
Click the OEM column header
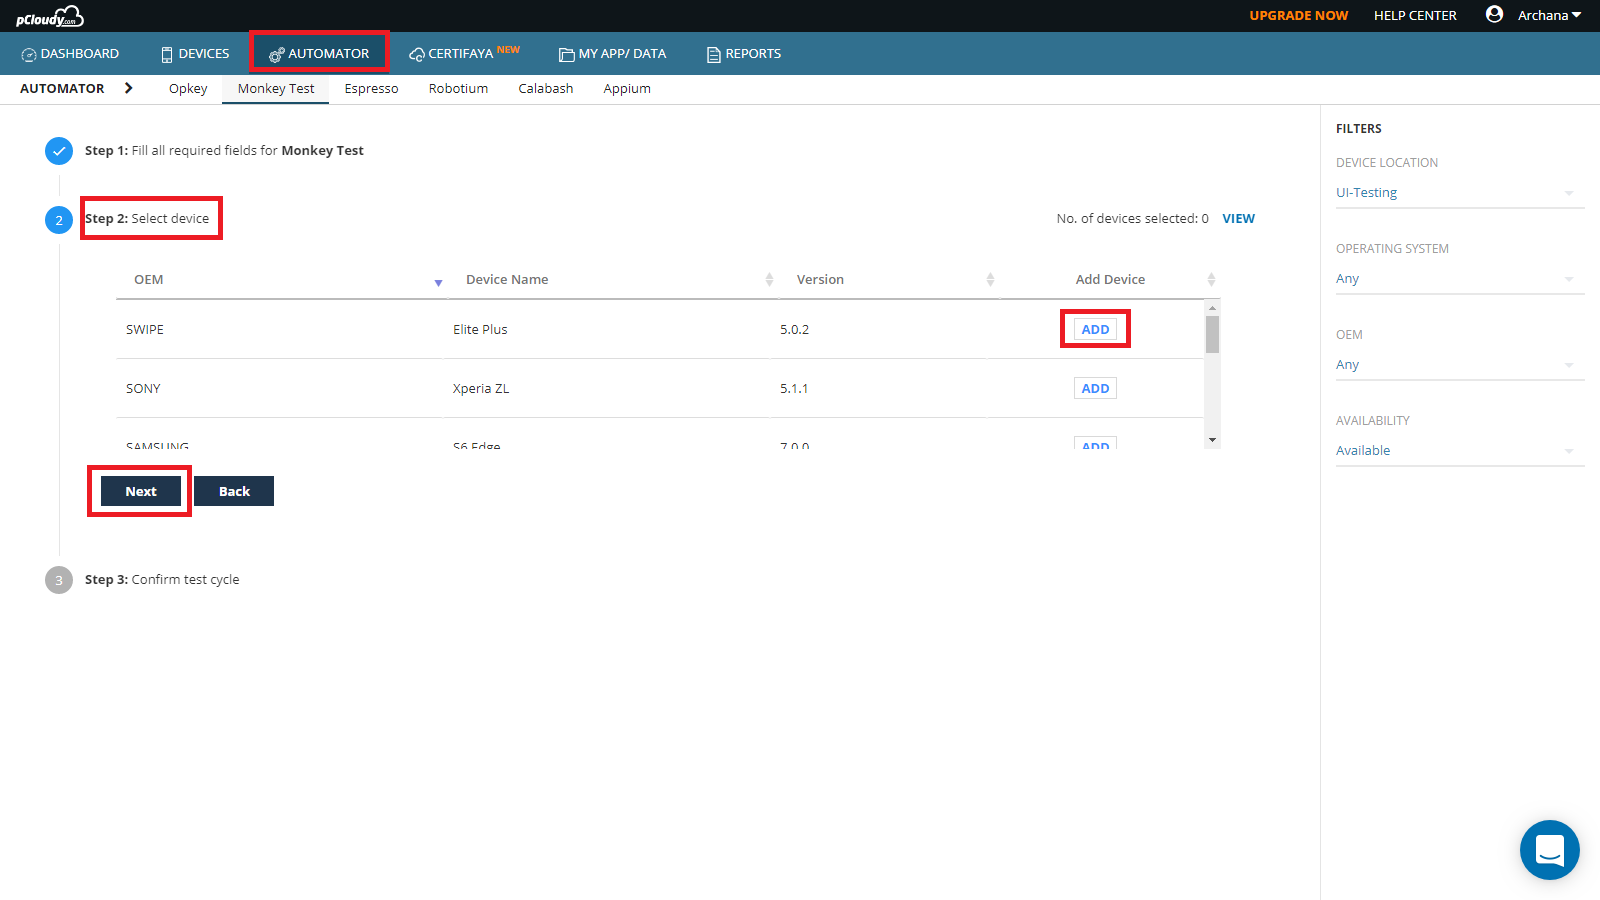[149, 280]
